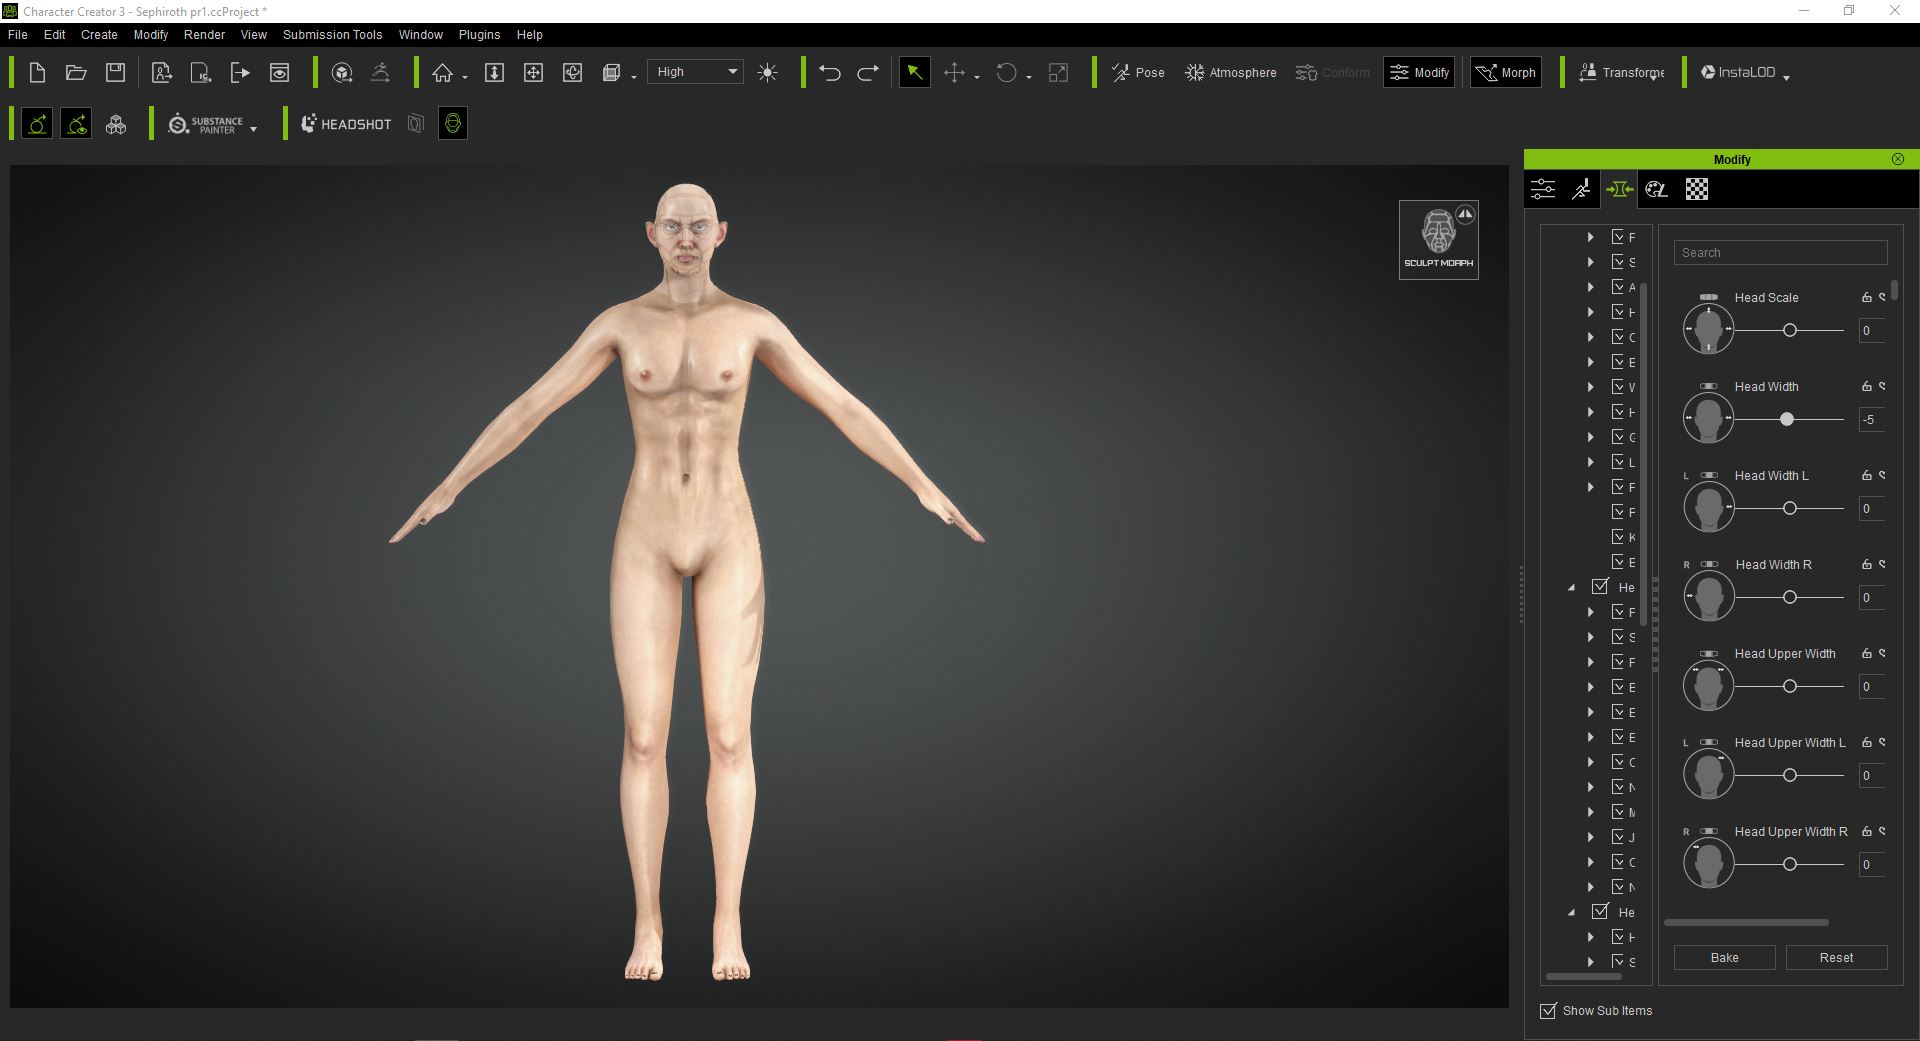Open the InstaLOD dropdown arrow
The height and width of the screenshot is (1041, 1920).
(1786, 76)
